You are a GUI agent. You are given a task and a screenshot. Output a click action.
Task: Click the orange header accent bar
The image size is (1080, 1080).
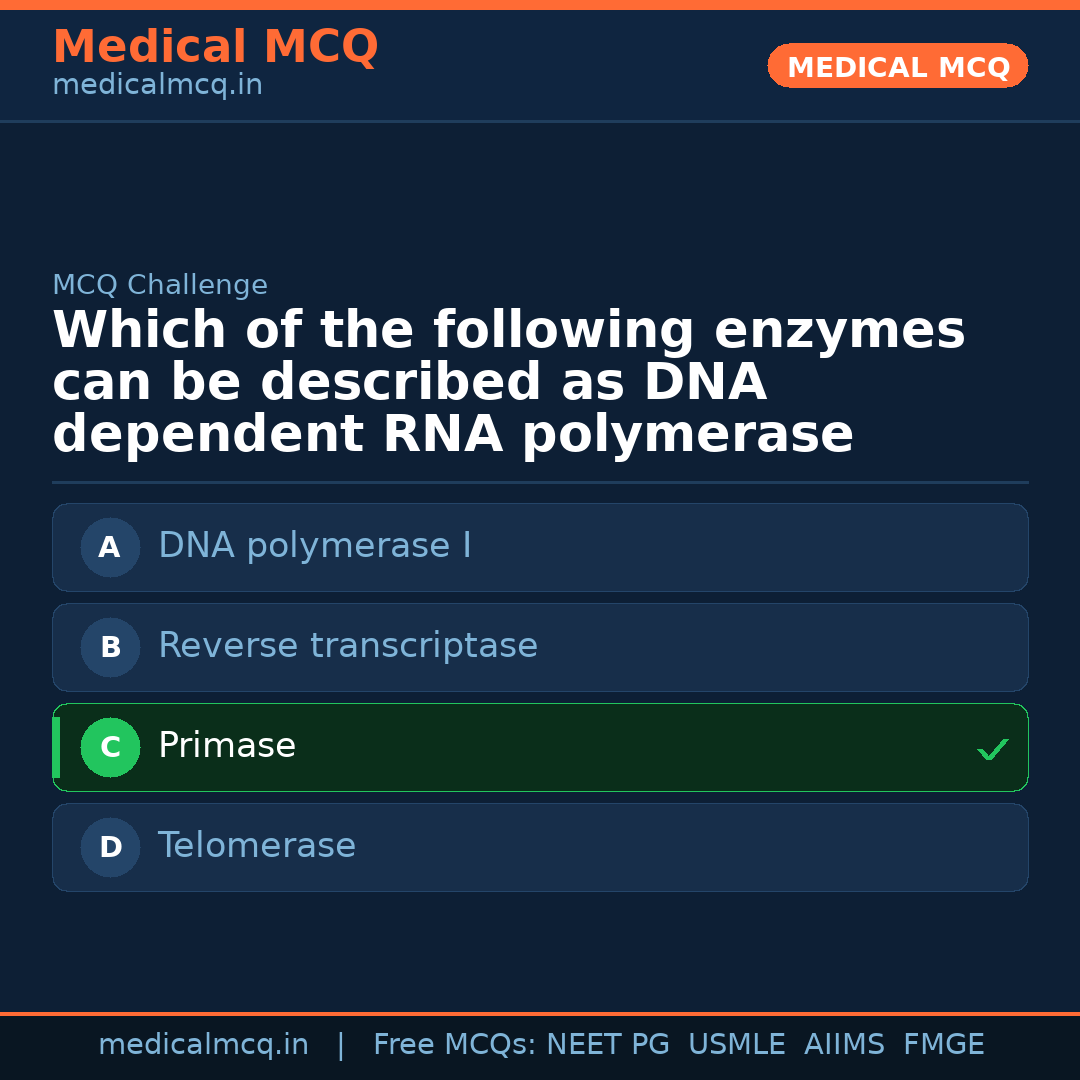[540, 4]
